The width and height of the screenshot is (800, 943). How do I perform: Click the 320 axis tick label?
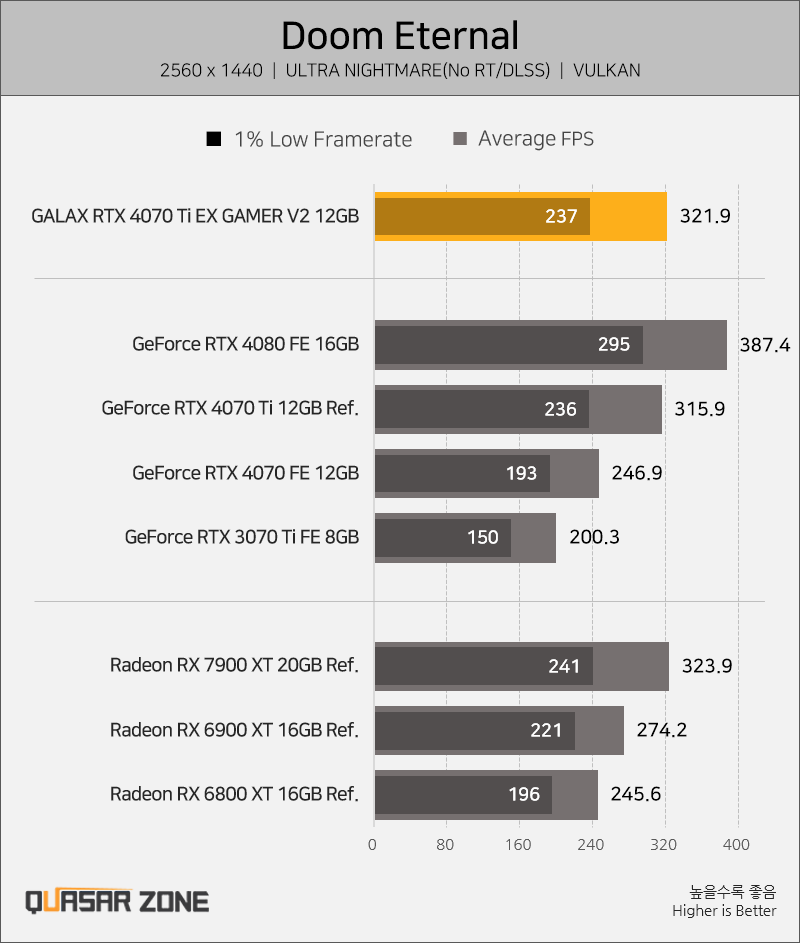point(663,845)
